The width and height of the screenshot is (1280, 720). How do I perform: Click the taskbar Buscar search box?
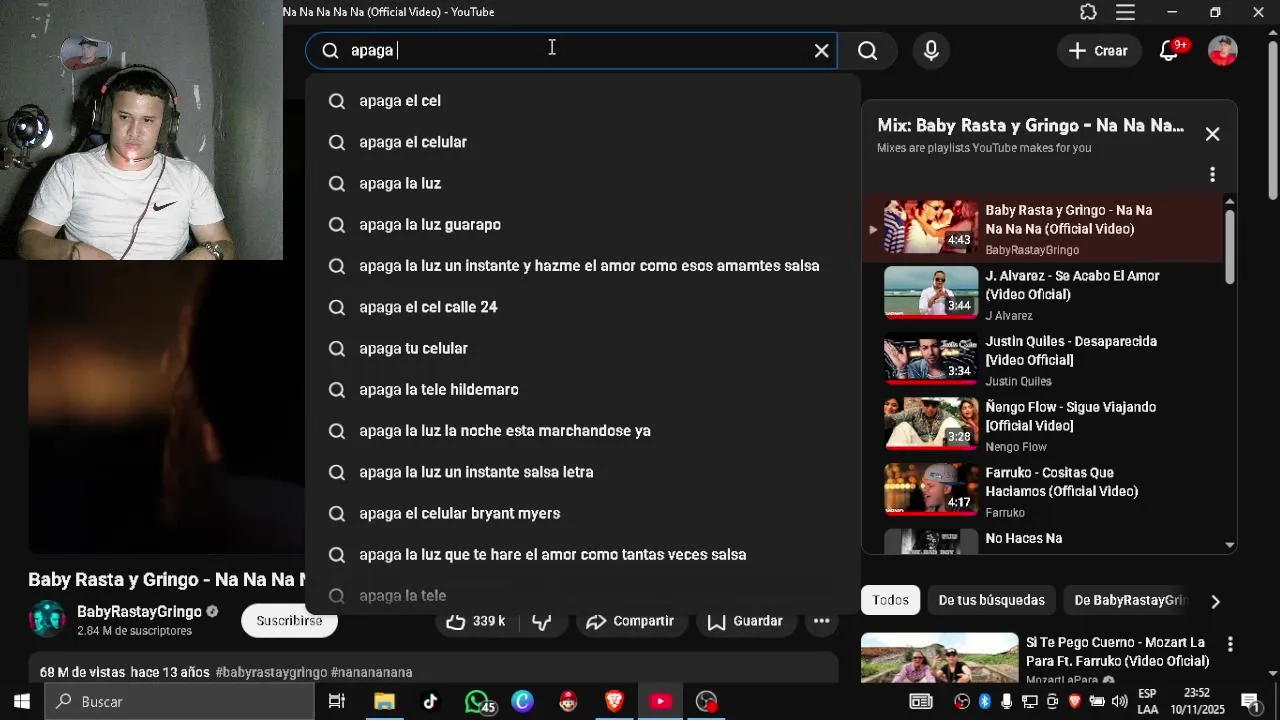coord(180,701)
